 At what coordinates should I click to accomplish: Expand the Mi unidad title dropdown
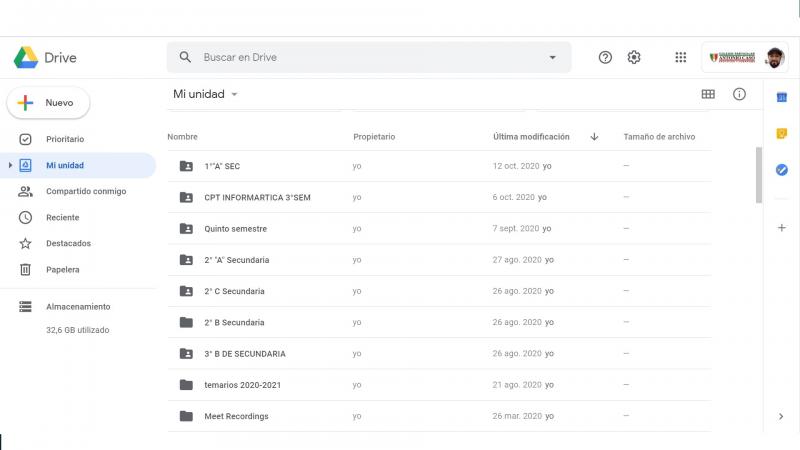pos(235,94)
